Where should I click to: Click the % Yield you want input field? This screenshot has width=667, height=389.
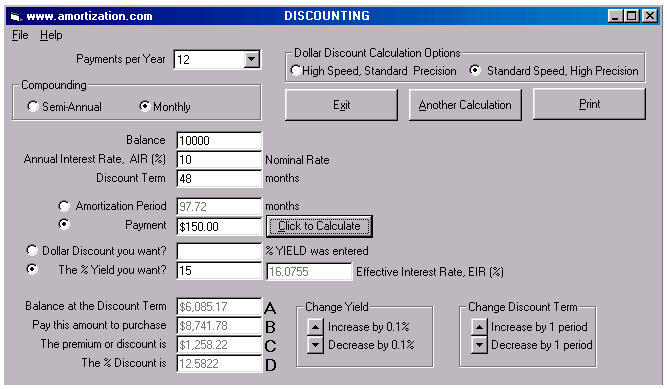pyautogui.click(x=219, y=271)
